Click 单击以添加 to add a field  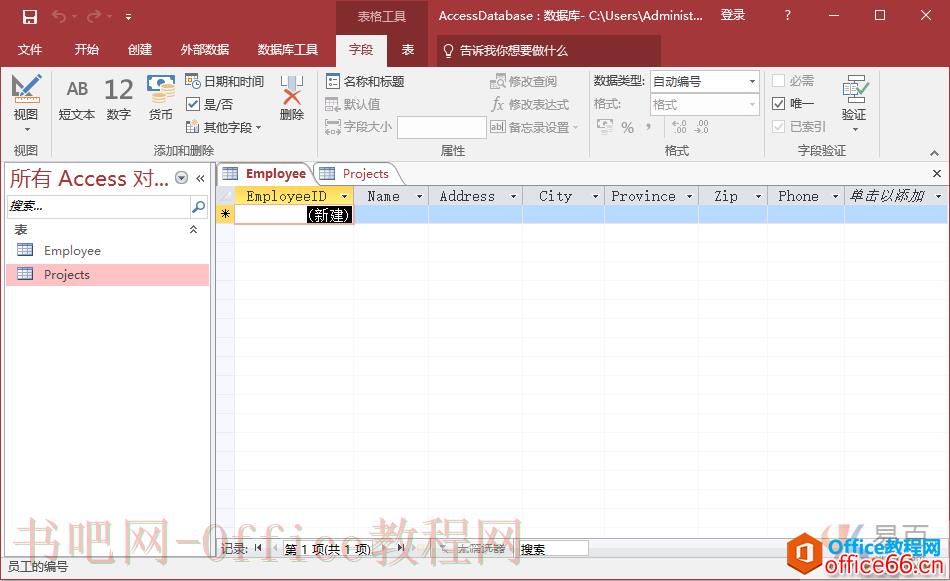click(x=895, y=196)
